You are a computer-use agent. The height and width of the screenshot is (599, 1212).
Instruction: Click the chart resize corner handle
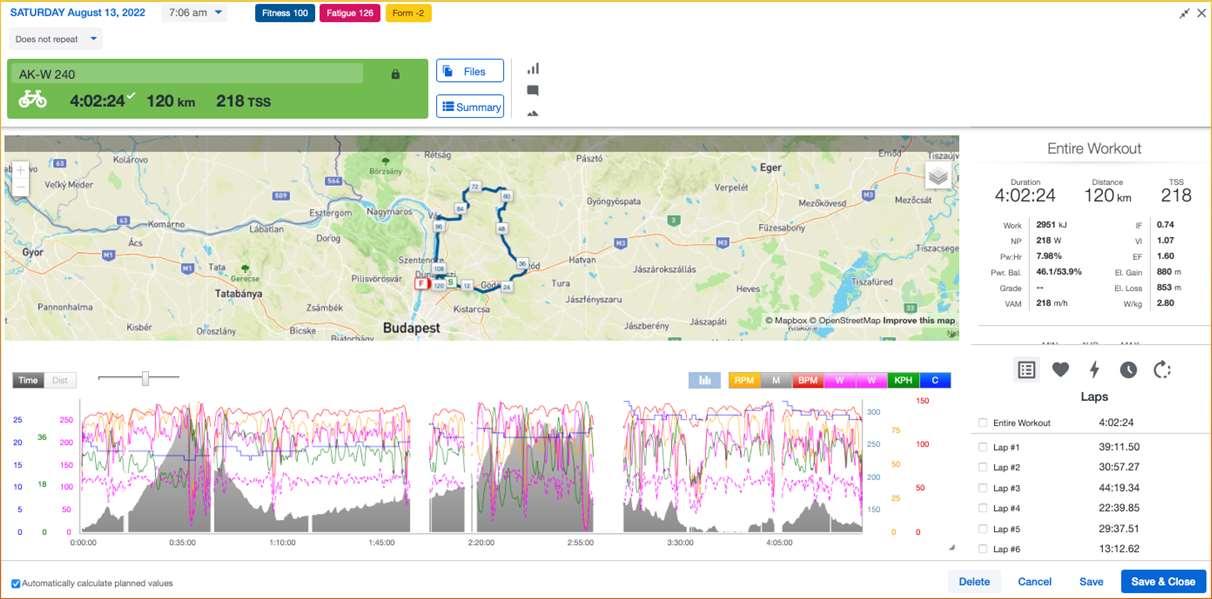951,548
